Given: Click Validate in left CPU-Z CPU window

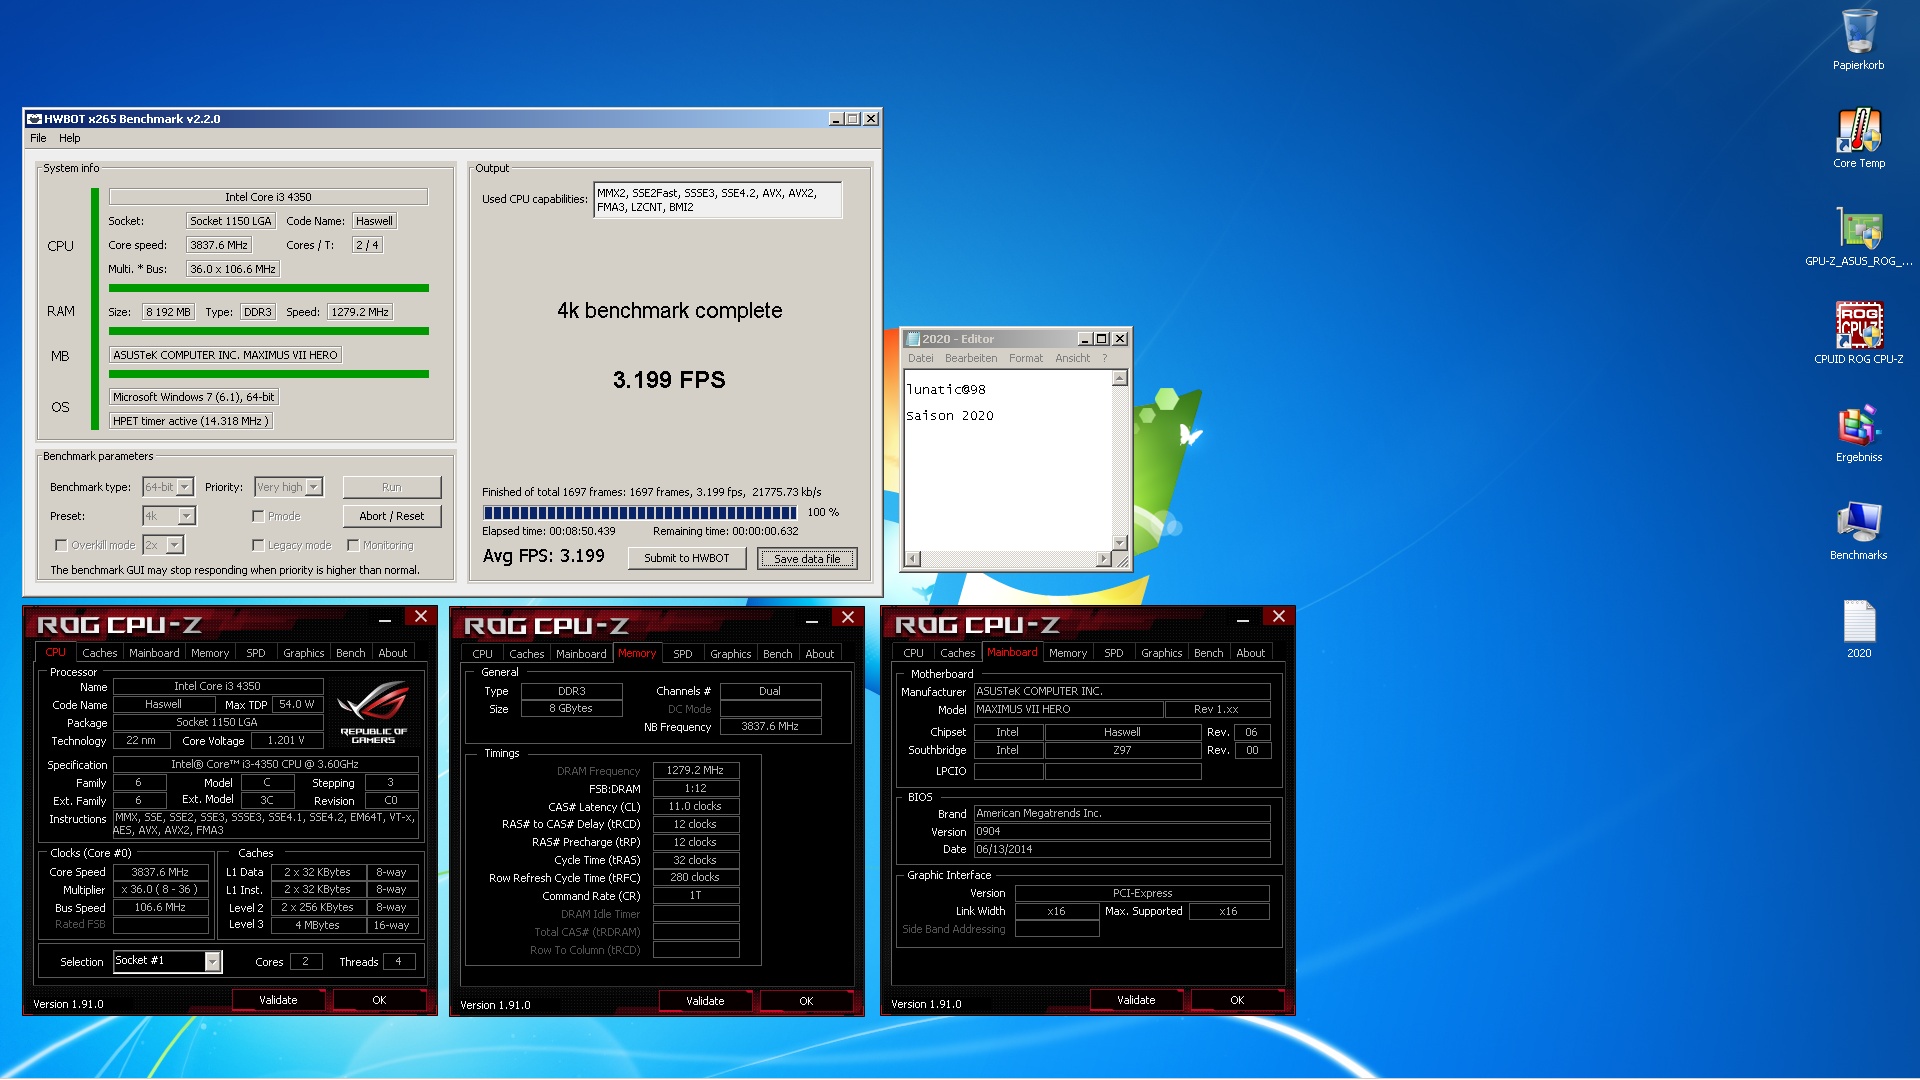Looking at the screenshot, I should [278, 1000].
